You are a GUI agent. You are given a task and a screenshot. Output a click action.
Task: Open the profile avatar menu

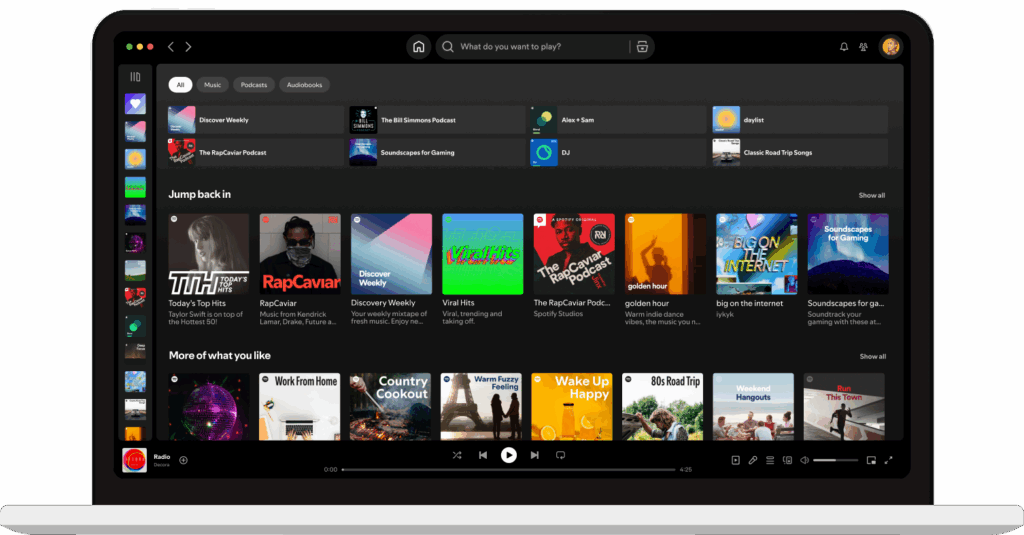pos(890,47)
